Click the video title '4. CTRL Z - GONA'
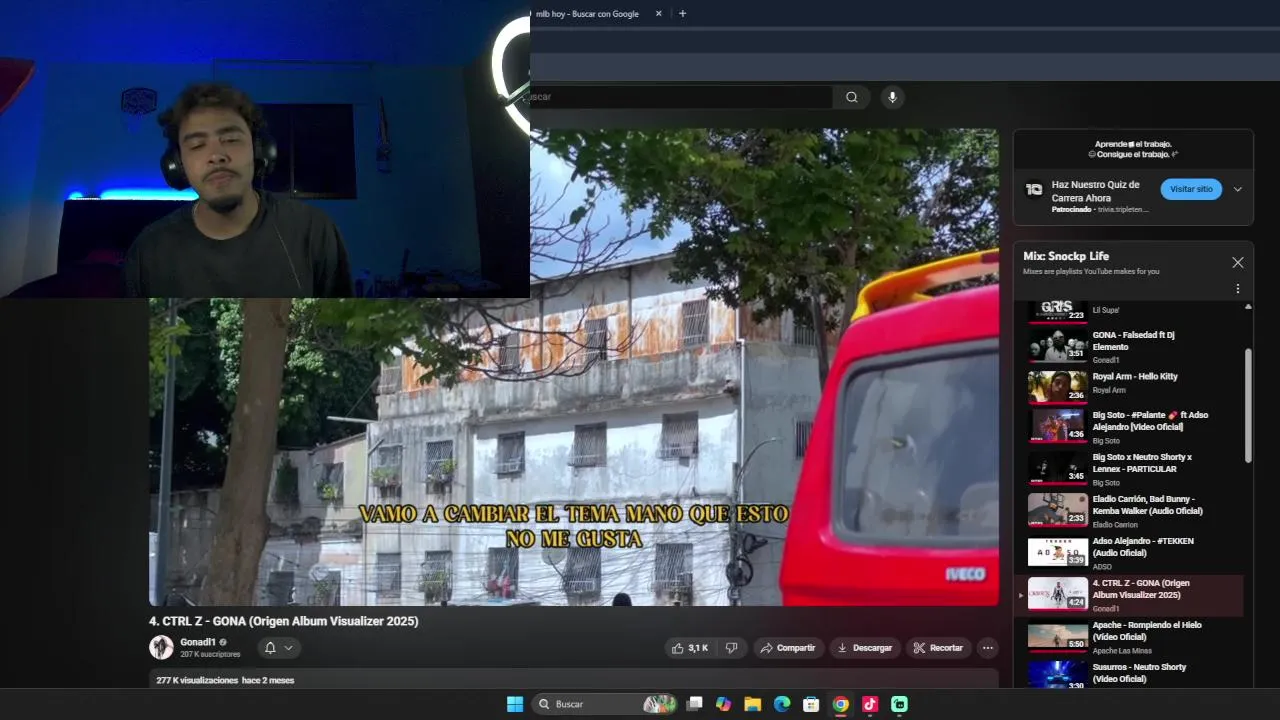Image resolution: width=1280 pixels, height=720 pixels. click(x=284, y=621)
